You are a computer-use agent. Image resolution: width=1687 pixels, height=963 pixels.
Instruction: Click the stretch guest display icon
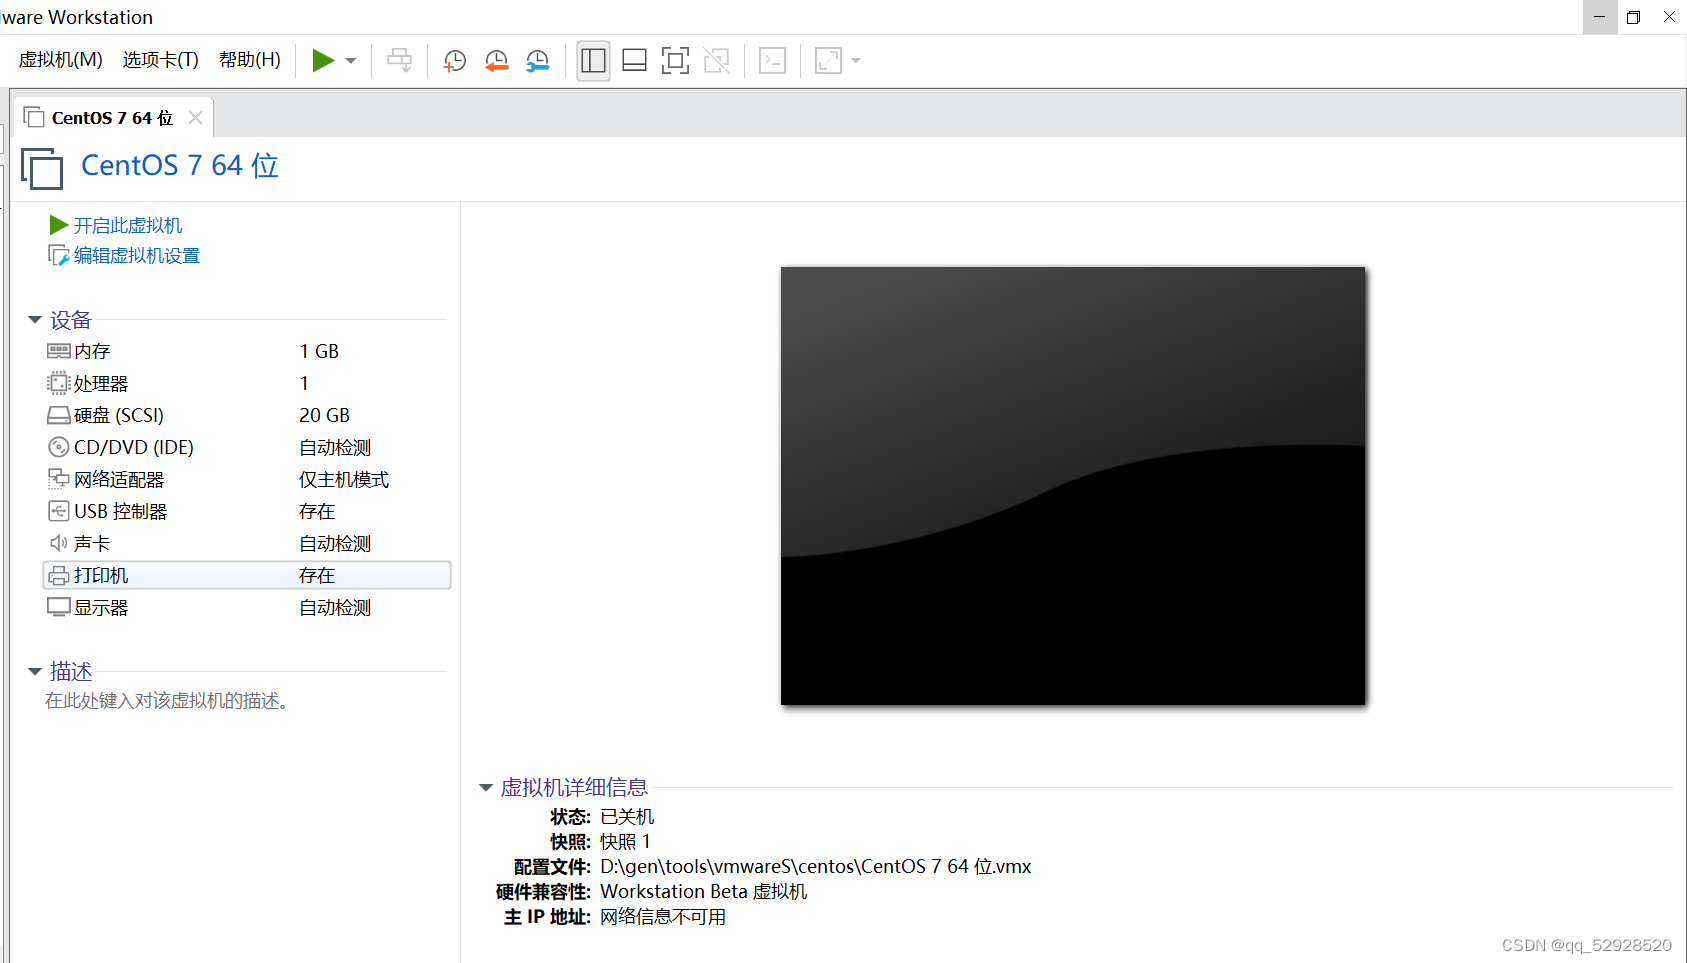(828, 61)
